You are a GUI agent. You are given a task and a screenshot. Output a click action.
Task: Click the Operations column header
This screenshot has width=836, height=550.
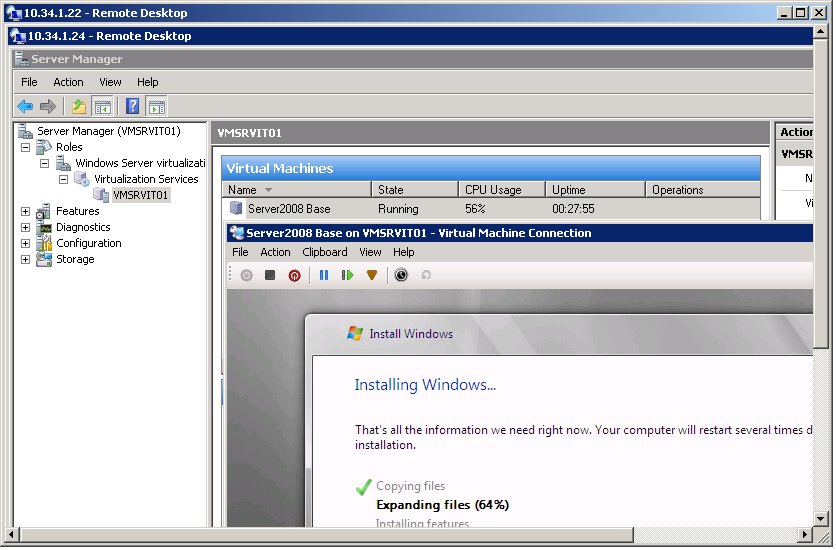click(703, 190)
